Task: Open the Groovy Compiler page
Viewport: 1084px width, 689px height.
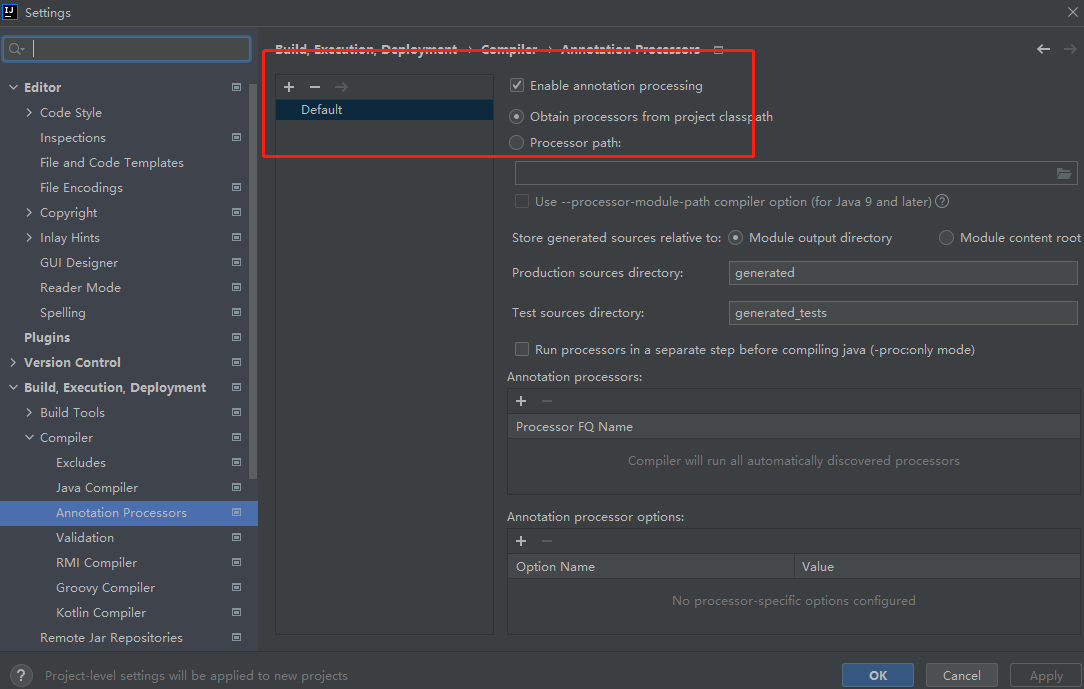Action: [x=105, y=587]
